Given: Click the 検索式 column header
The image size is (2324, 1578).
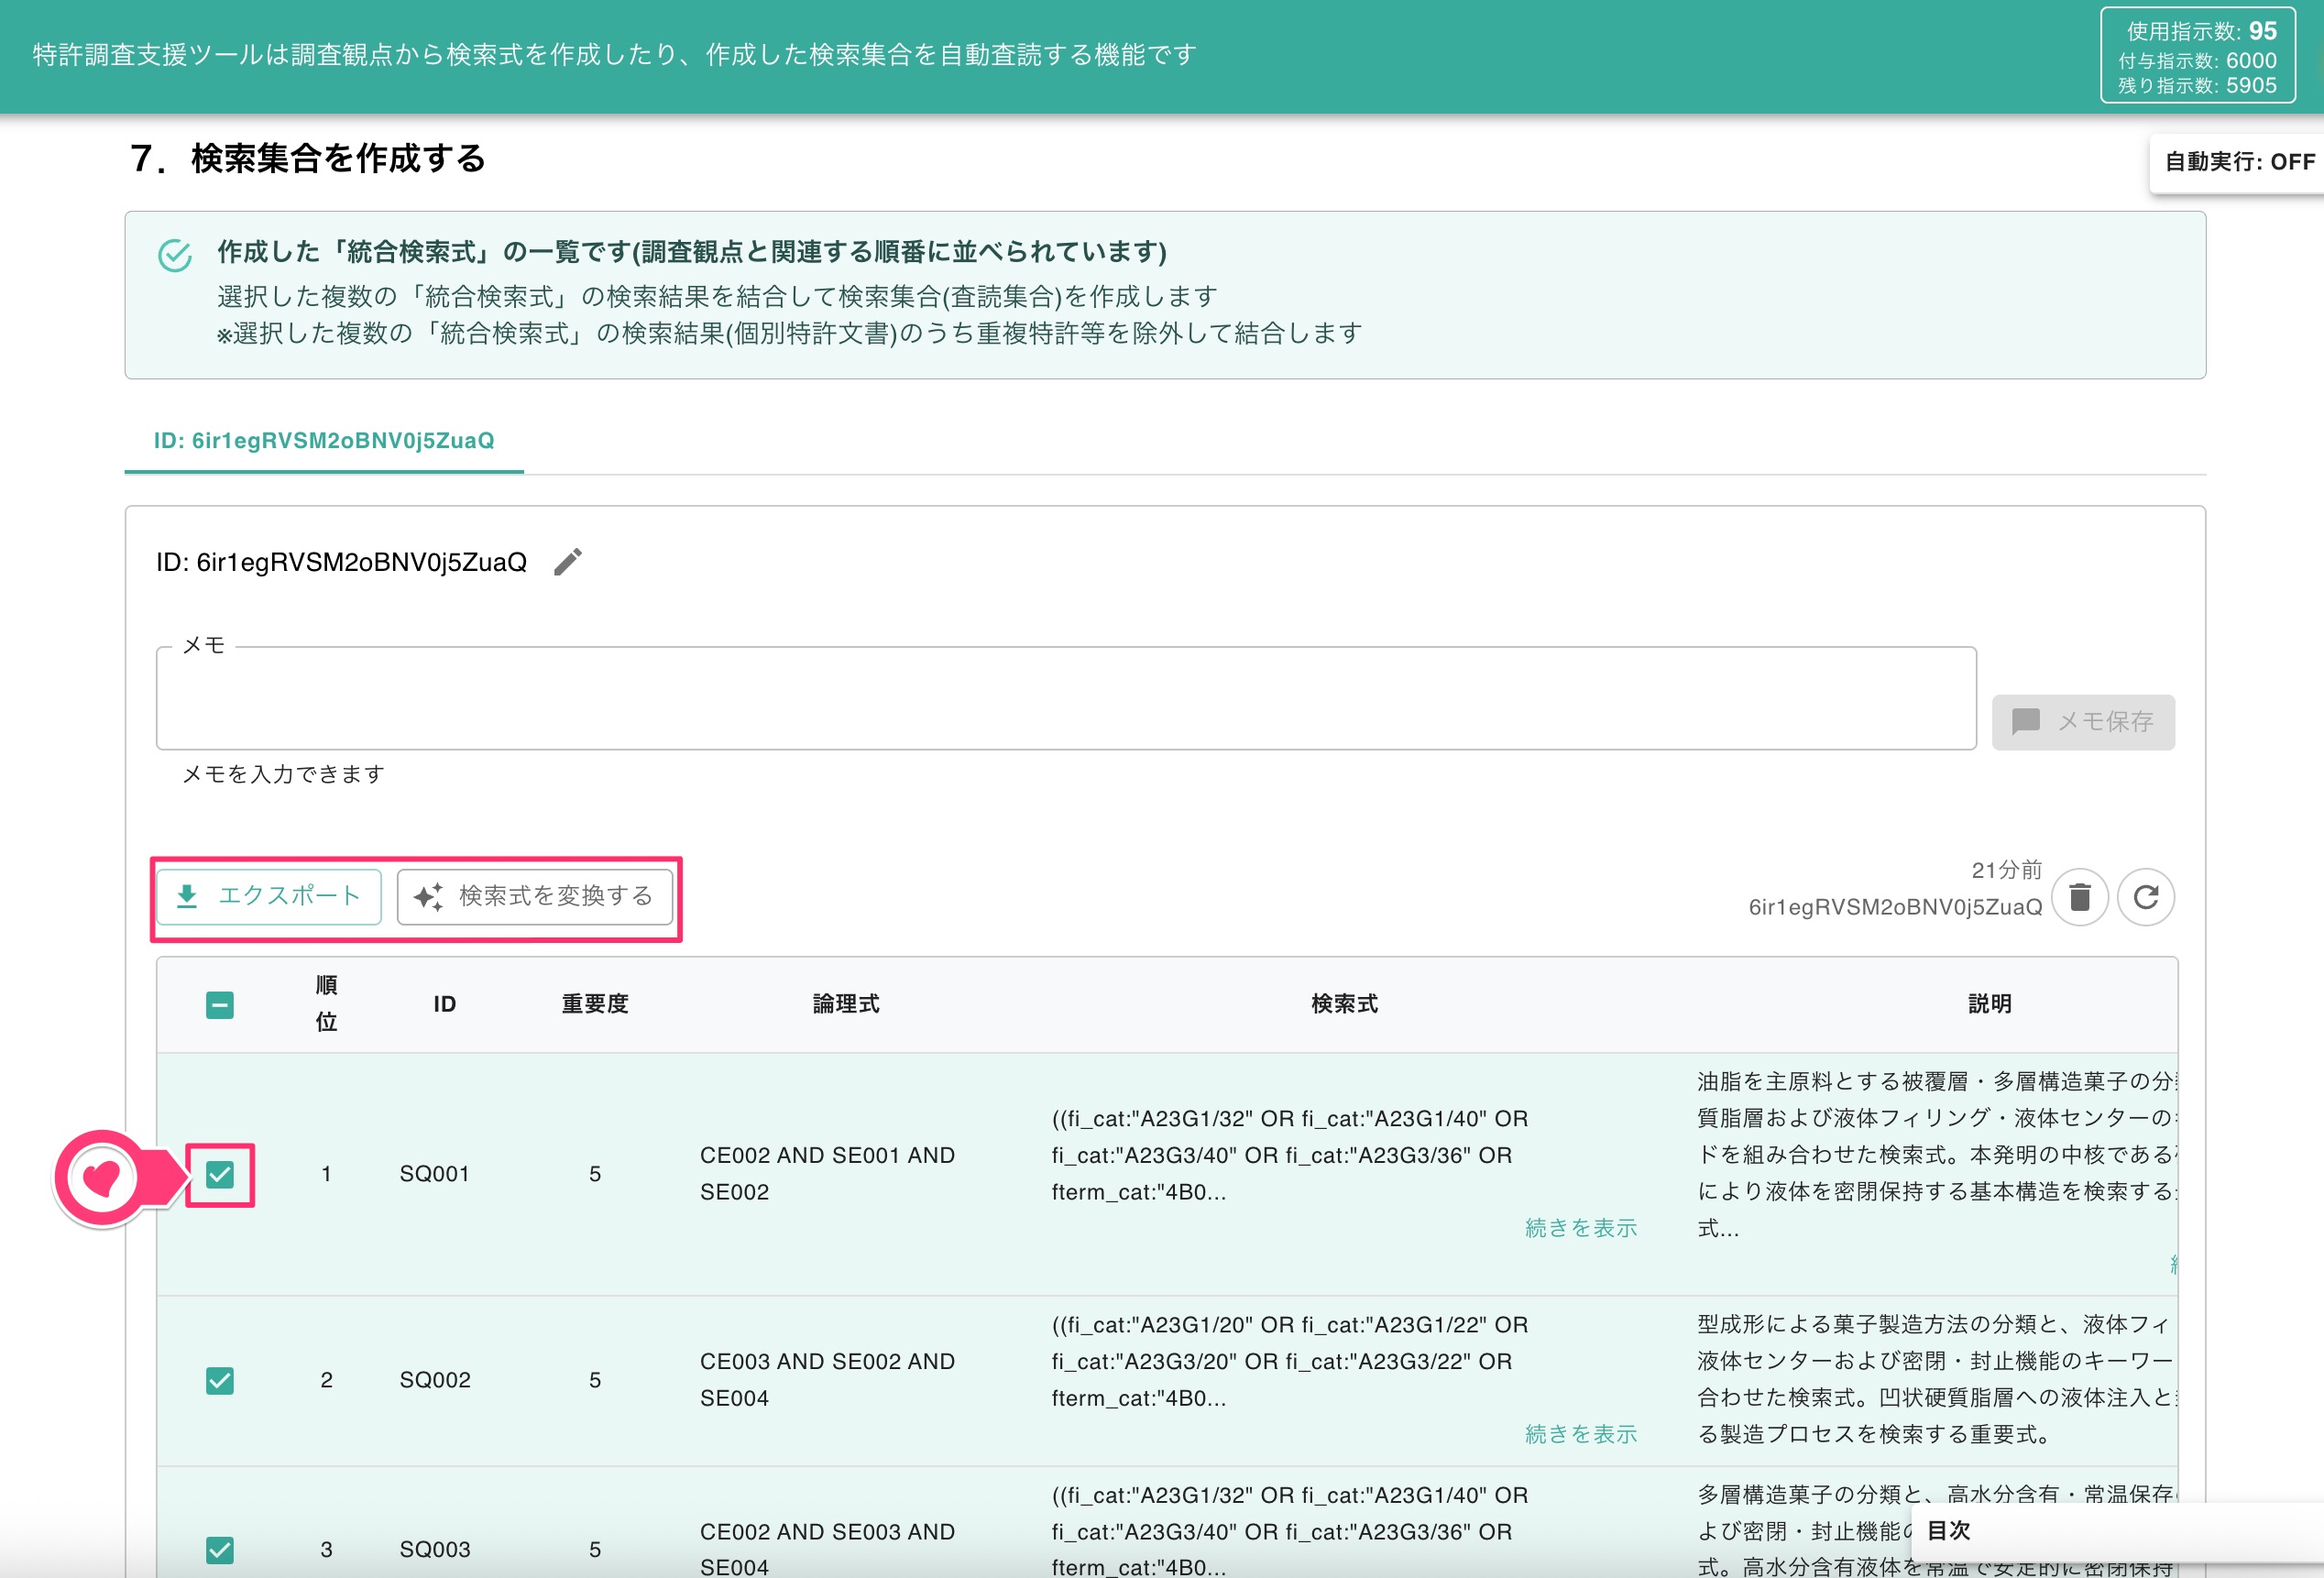Looking at the screenshot, I should (x=1344, y=1004).
